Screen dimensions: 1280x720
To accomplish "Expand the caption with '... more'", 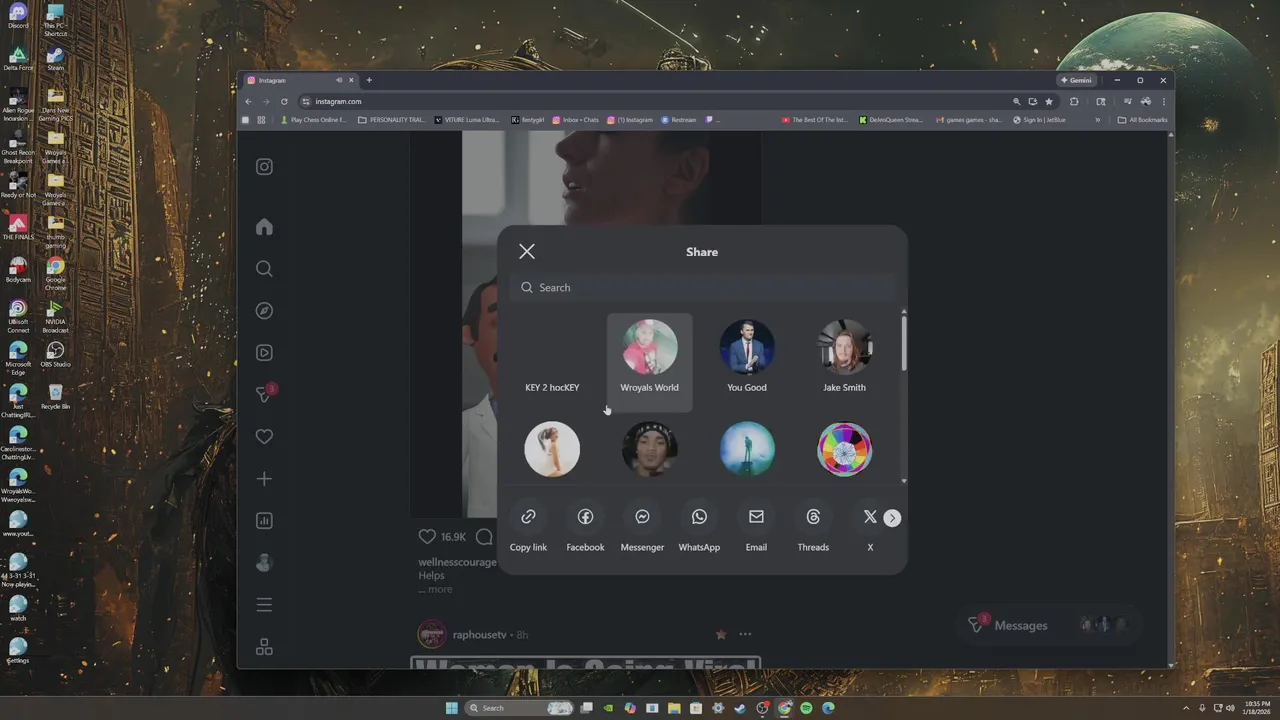I will (x=435, y=589).
